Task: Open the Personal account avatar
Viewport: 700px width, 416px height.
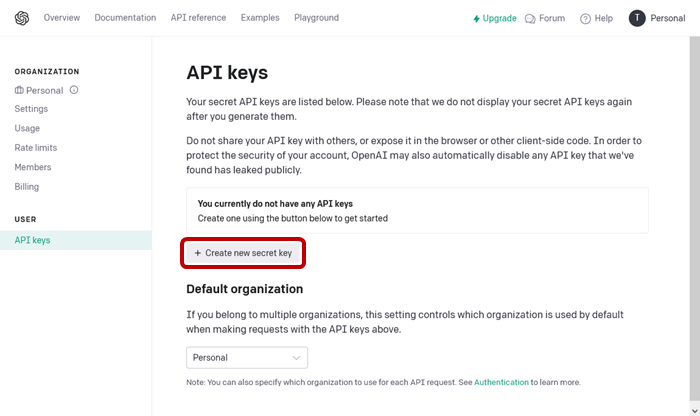Action: pyautogui.click(x=637, y=18)
